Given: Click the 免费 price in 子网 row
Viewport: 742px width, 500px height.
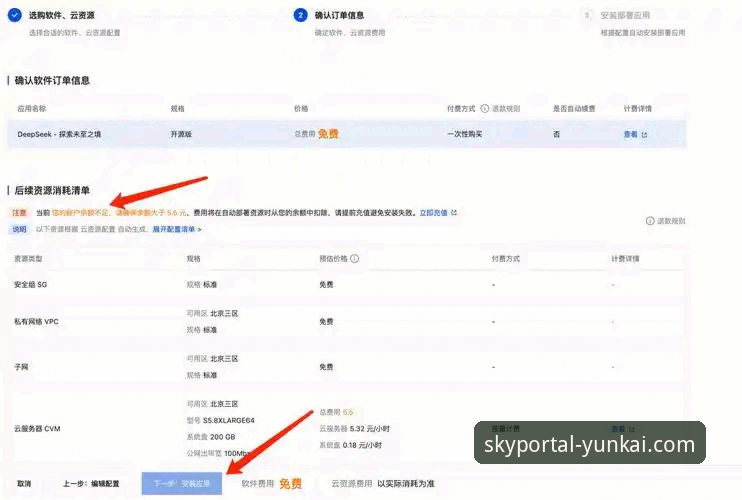Looking at the screenshot, I should pos(326,367).
